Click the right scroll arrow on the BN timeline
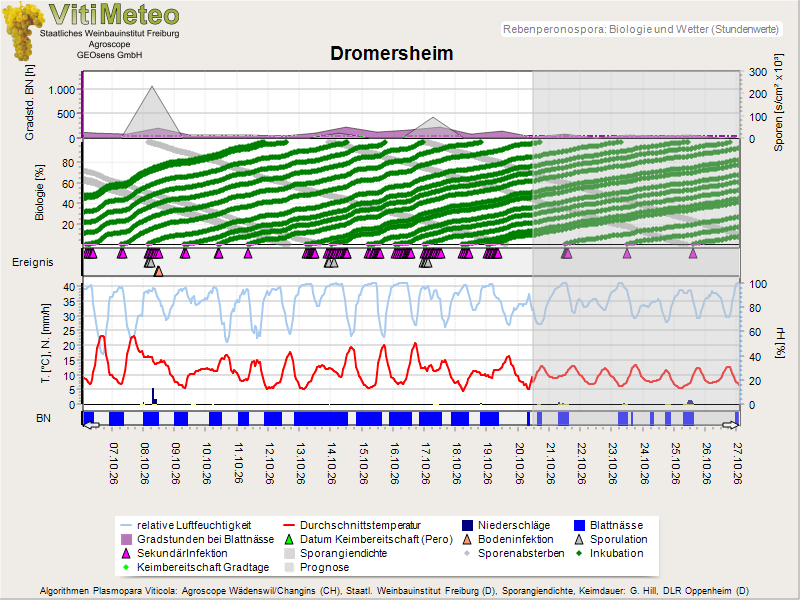Screen dimensions: 800x600 (730, 425)
